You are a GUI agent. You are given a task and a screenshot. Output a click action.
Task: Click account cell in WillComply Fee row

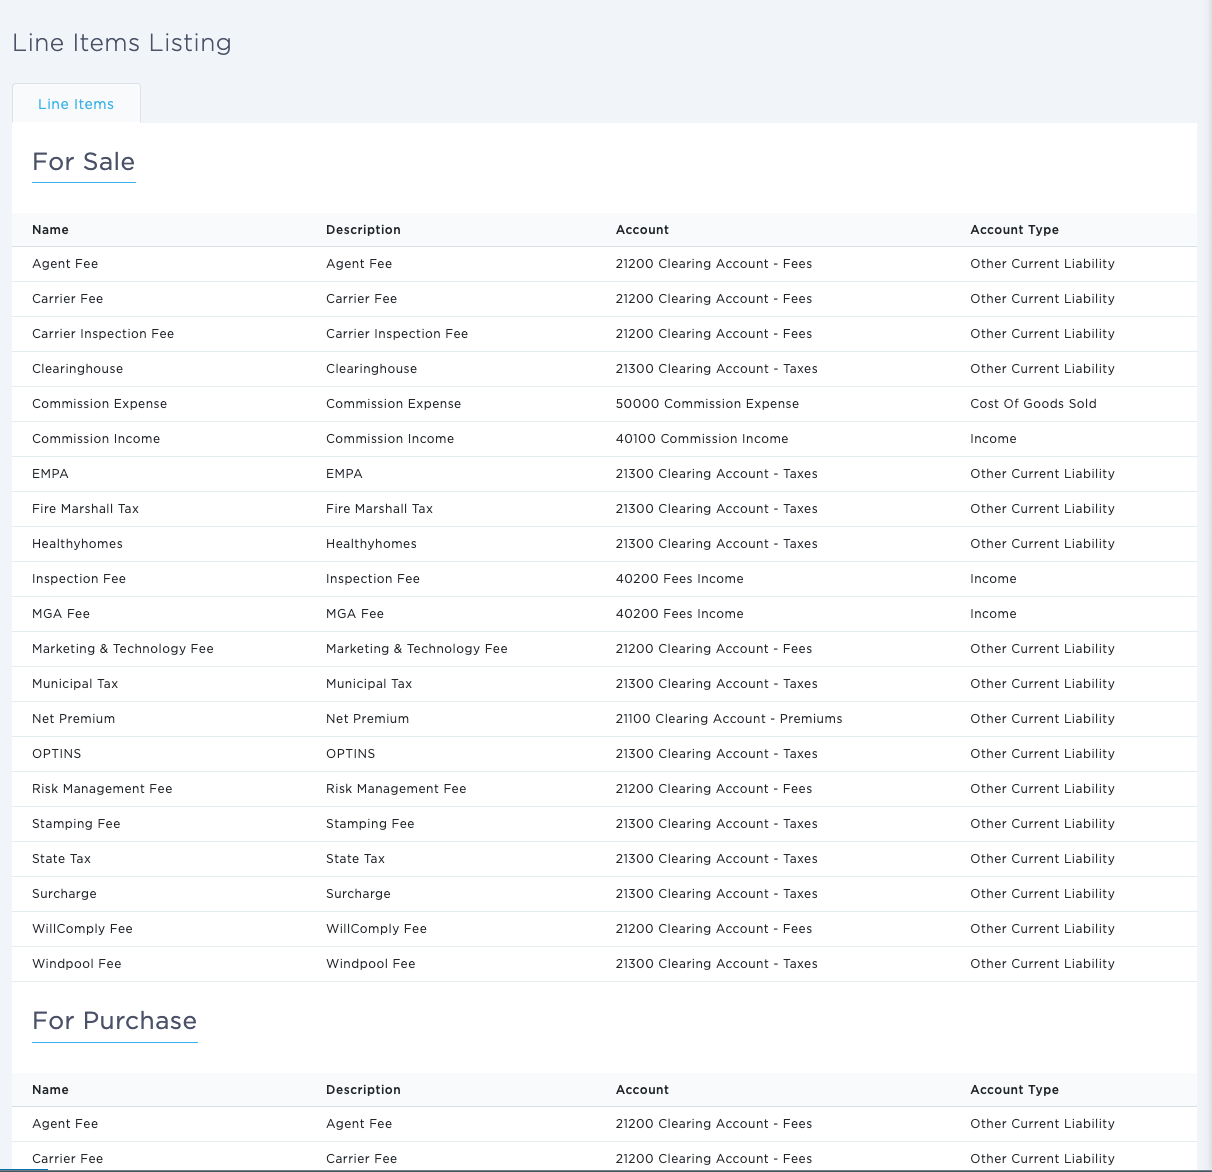point(714,929)
